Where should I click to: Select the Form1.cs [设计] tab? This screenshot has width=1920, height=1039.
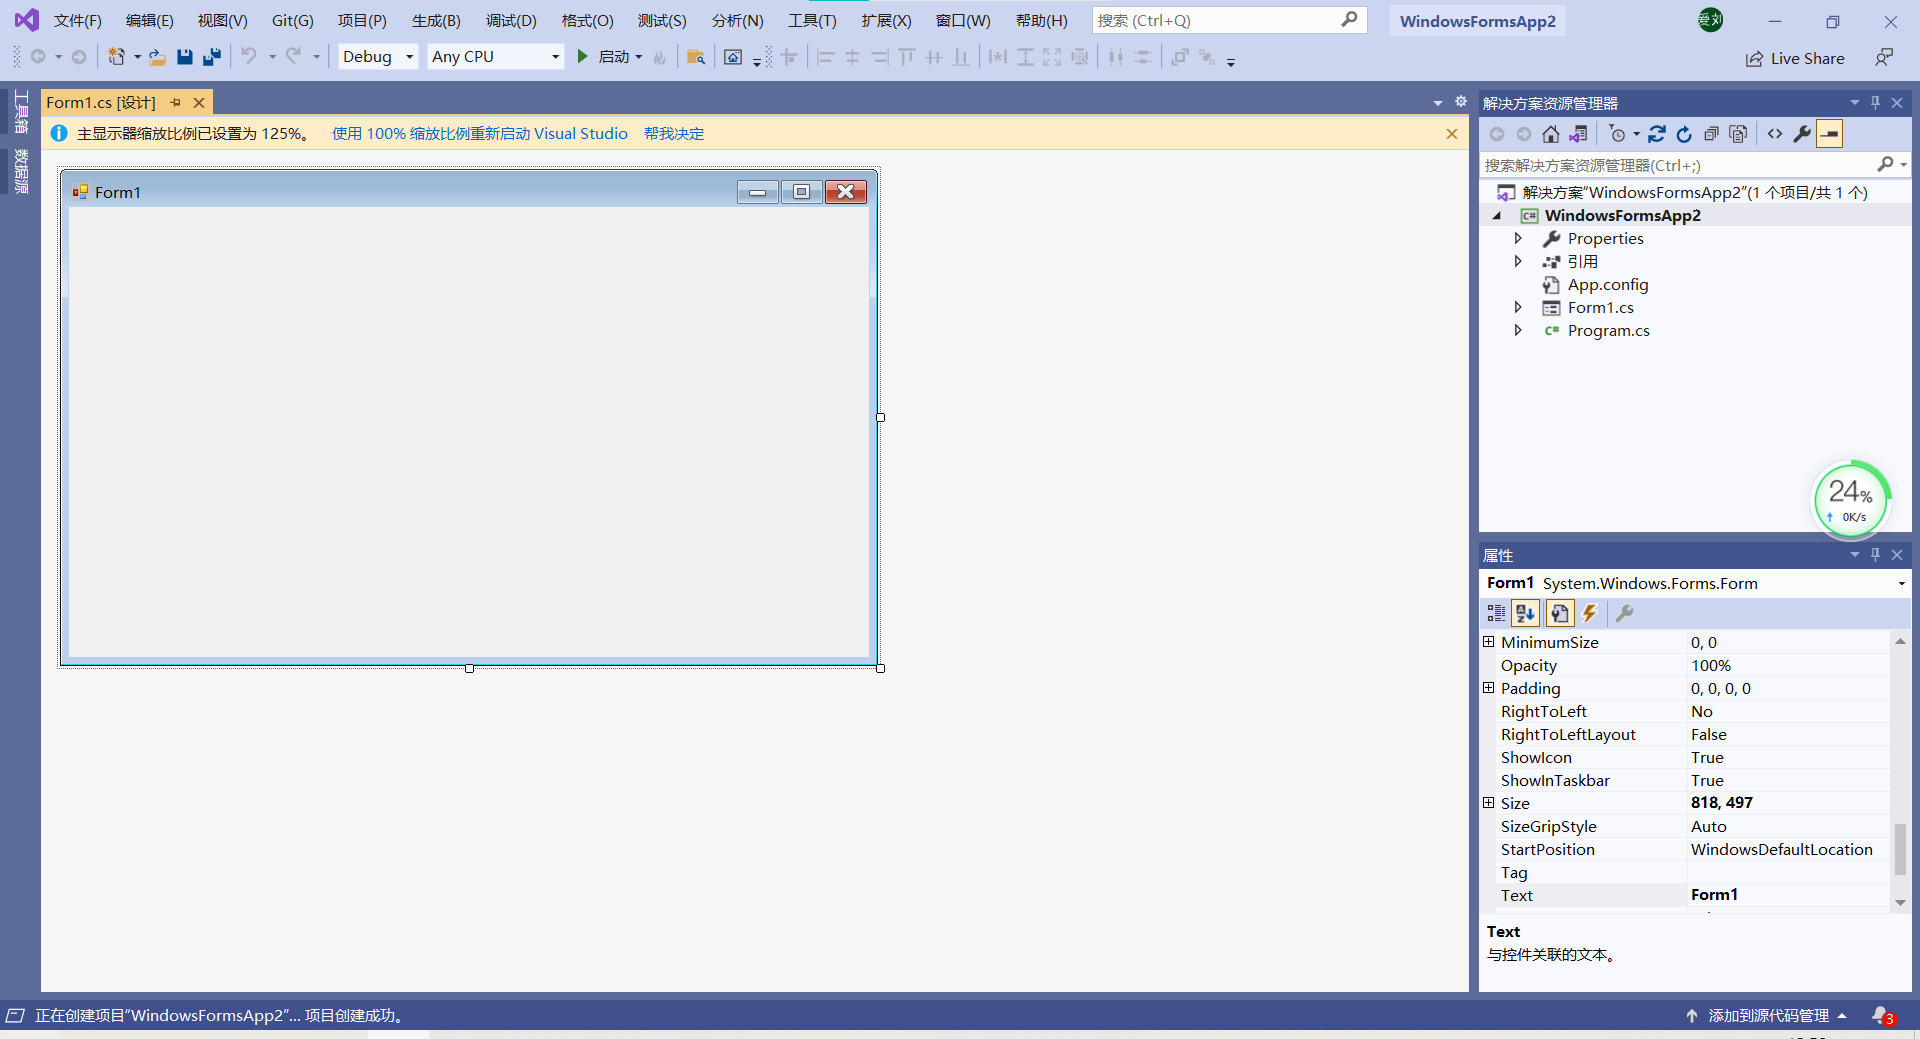[x=100, y=101]
